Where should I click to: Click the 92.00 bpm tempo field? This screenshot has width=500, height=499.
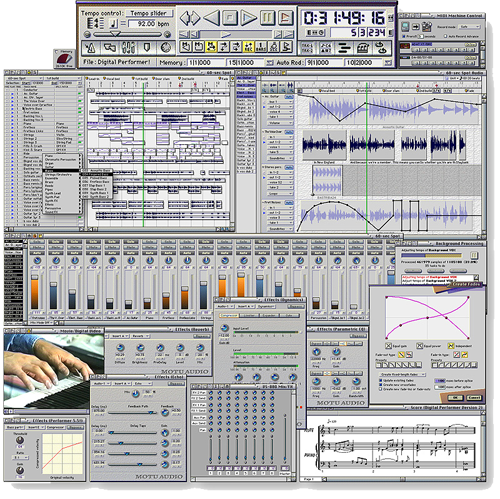click(x=142, y=24)
